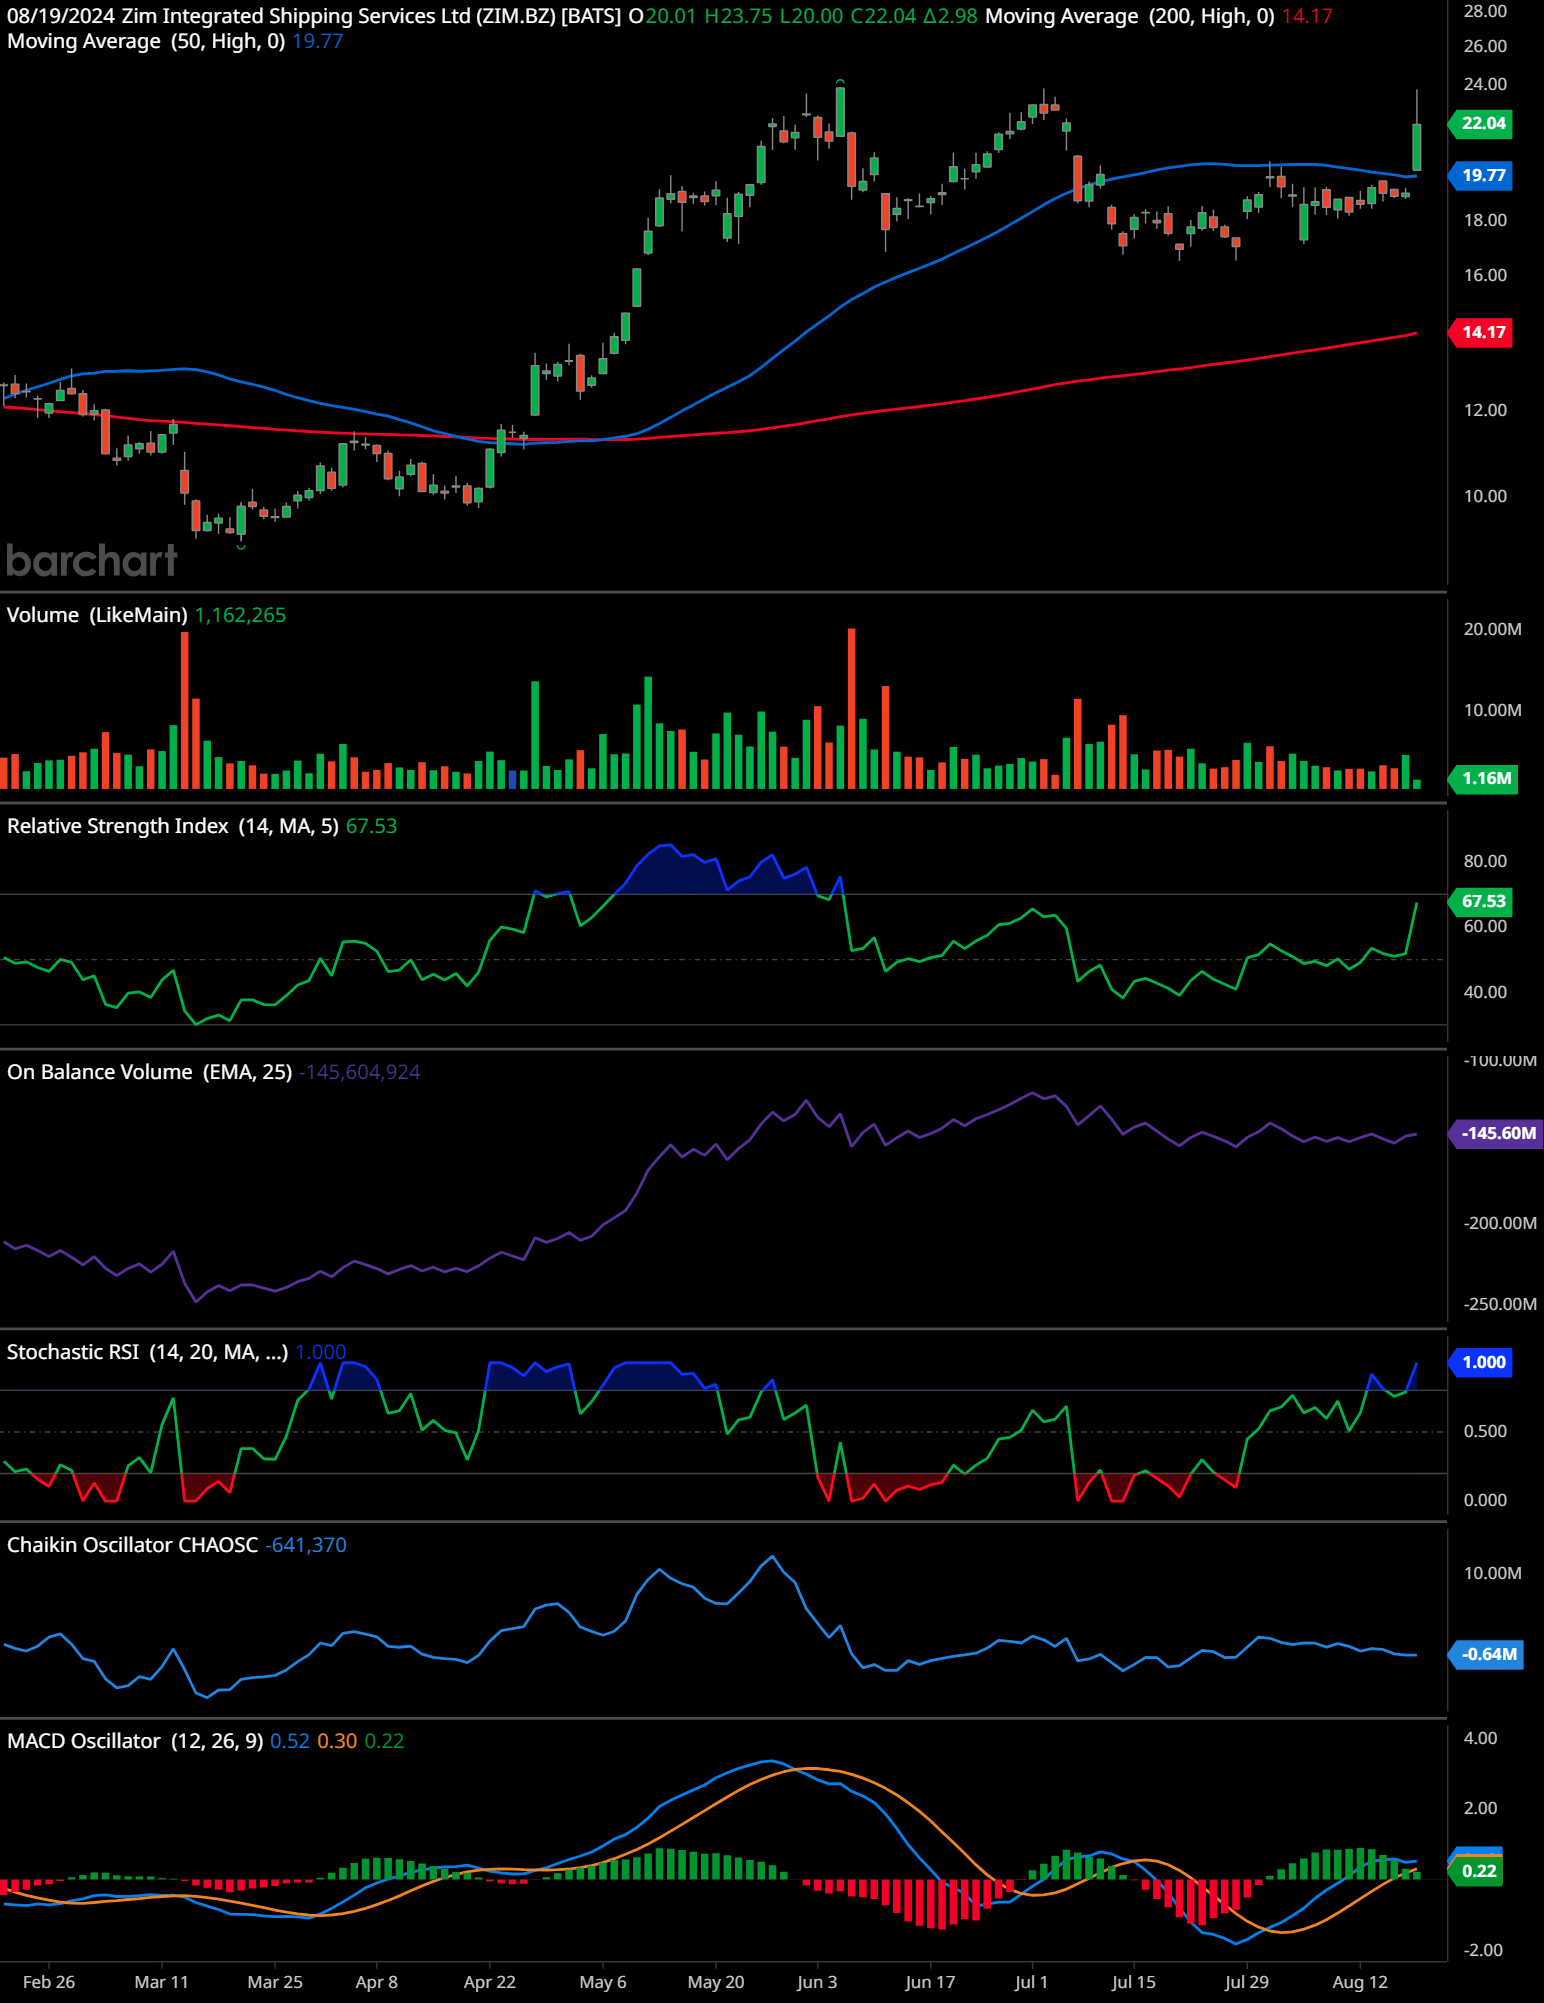This screenshot has height=2003, width=1544.
Task: Click the C22.04 close price in header
Action: point(883,16)
